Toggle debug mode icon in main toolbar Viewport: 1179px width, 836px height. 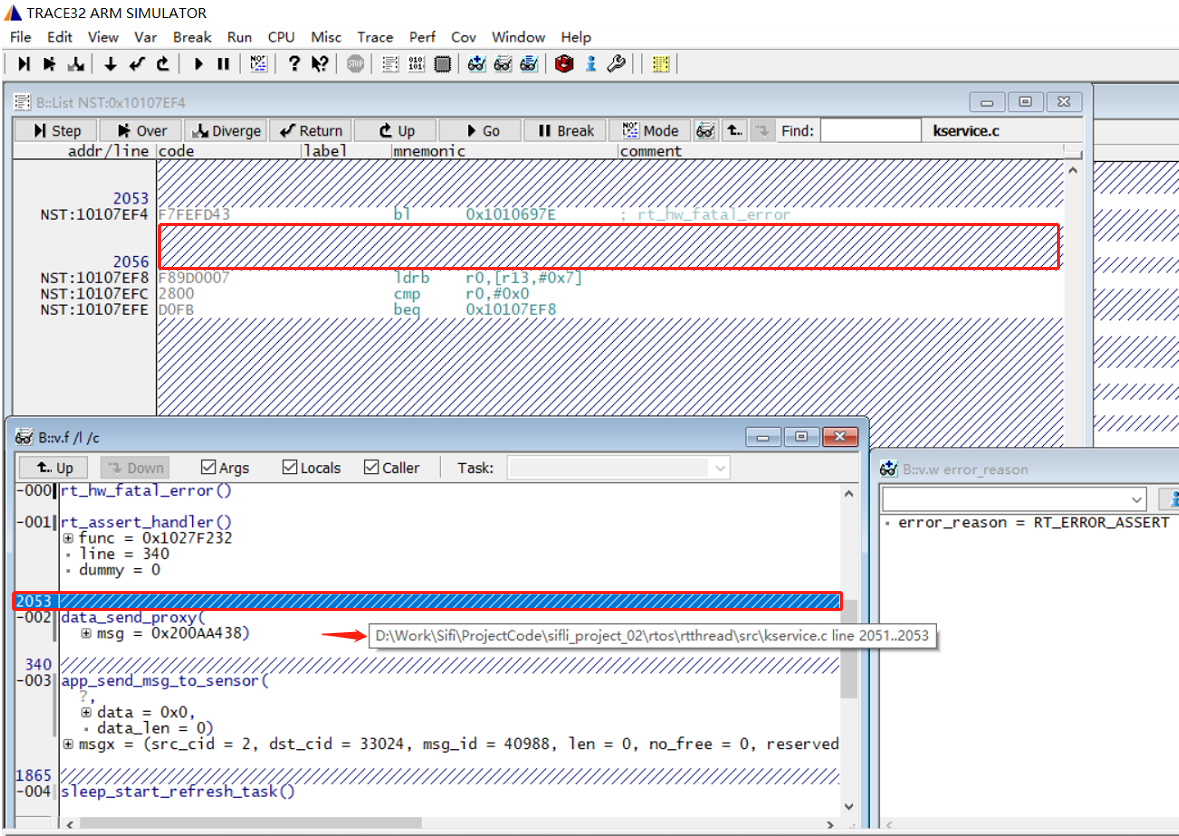pyautogui.click(x=259, y=64)
